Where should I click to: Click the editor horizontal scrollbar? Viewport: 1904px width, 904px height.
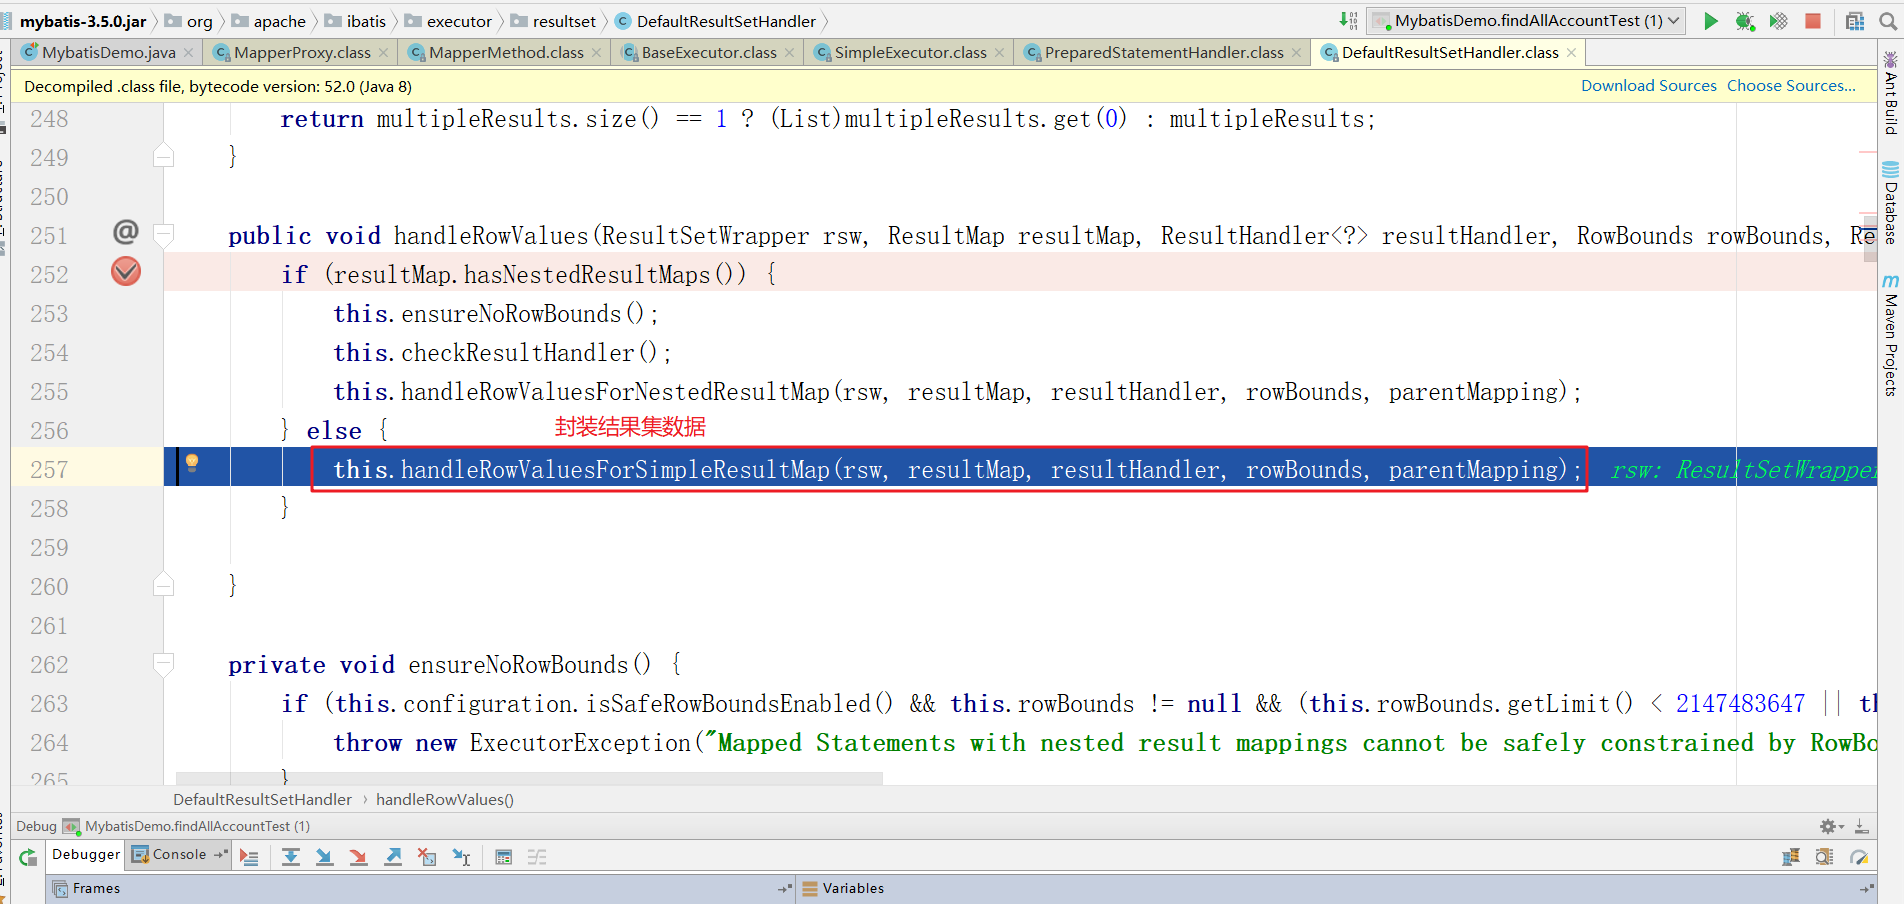(x=529, y=778)
